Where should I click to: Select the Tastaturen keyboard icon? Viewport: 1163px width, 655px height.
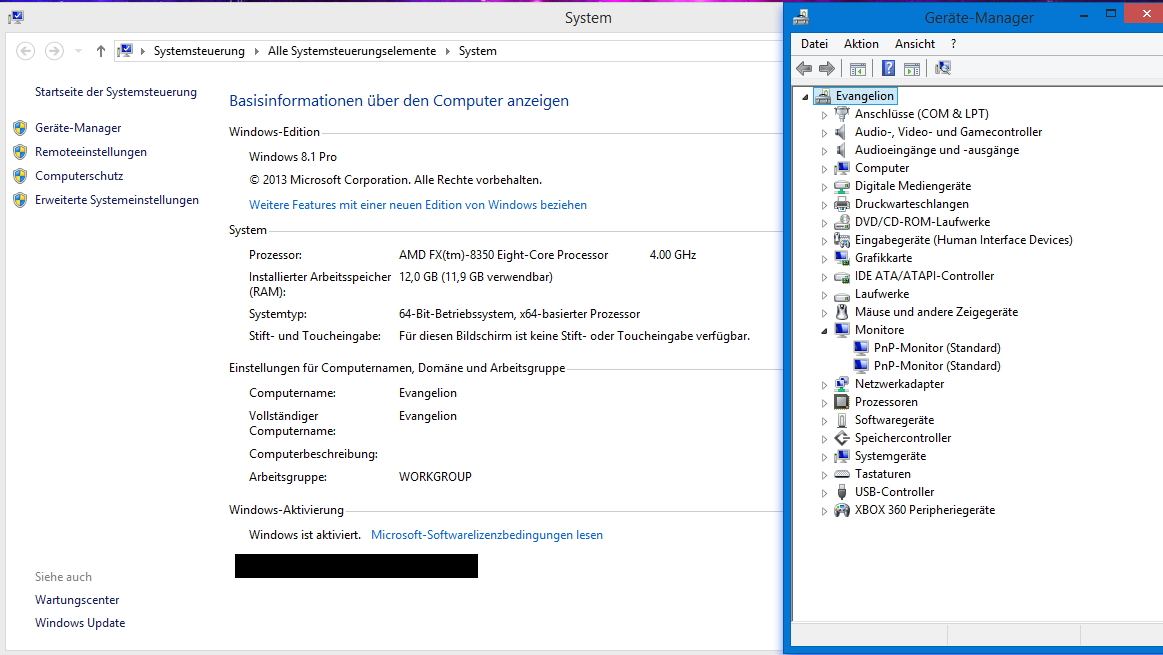coord(841,474)
